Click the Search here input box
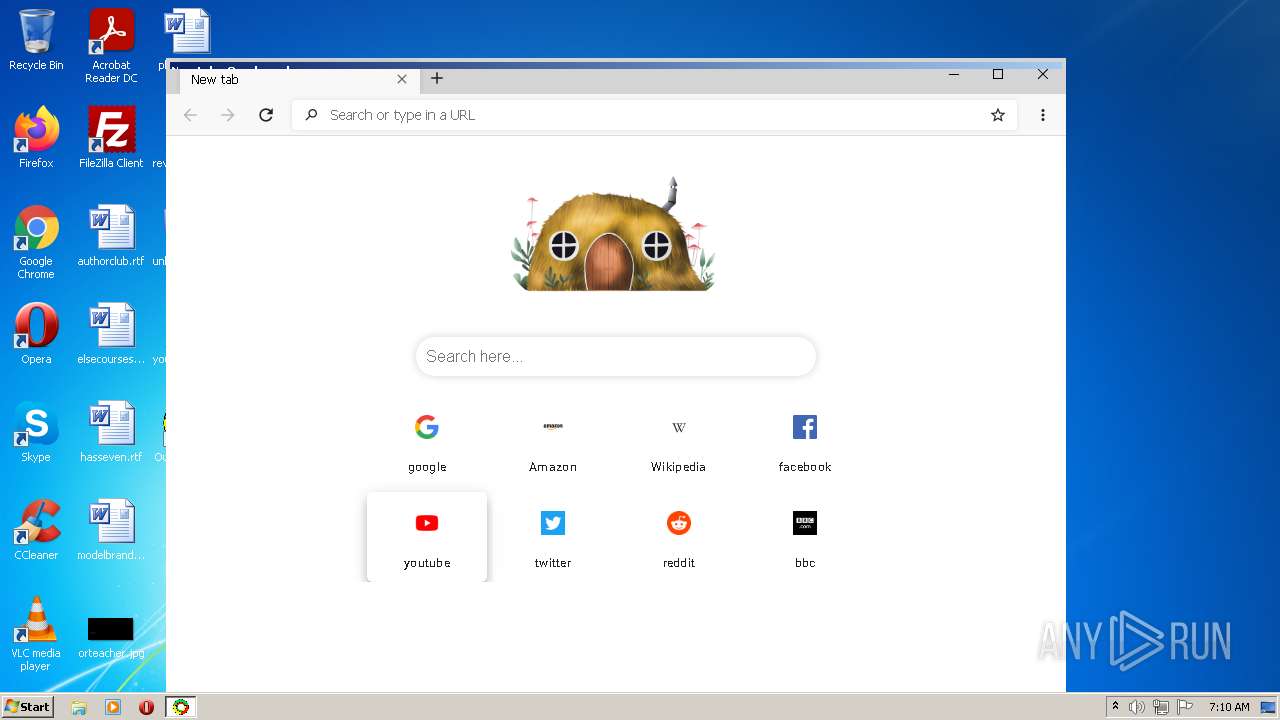Image resolution: width=1280 pixels, height=720 pixels. point(616,356)
